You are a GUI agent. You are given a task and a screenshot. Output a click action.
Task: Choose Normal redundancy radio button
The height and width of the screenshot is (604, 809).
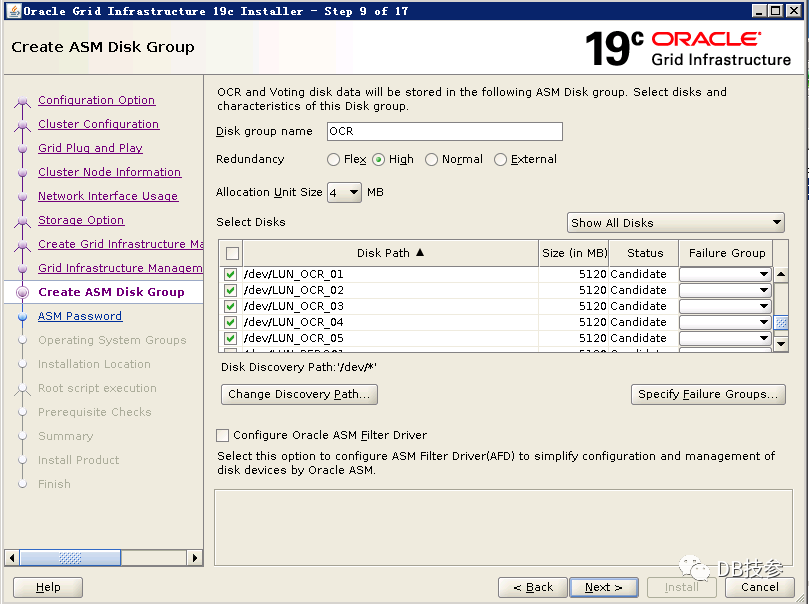pos(432,160)
